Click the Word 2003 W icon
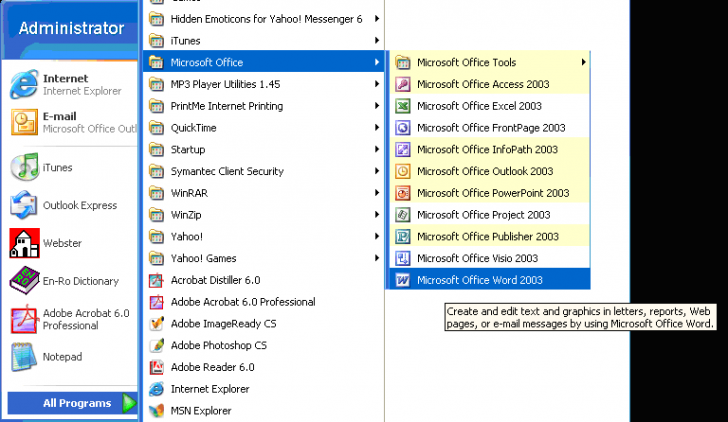 click(x=403, y=280)
